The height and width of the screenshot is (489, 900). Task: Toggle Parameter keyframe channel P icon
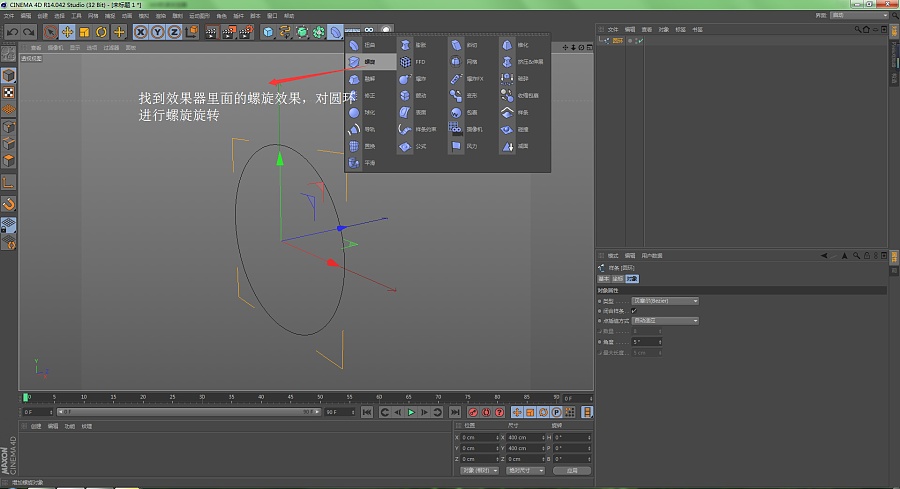click(x=556, y=413)
